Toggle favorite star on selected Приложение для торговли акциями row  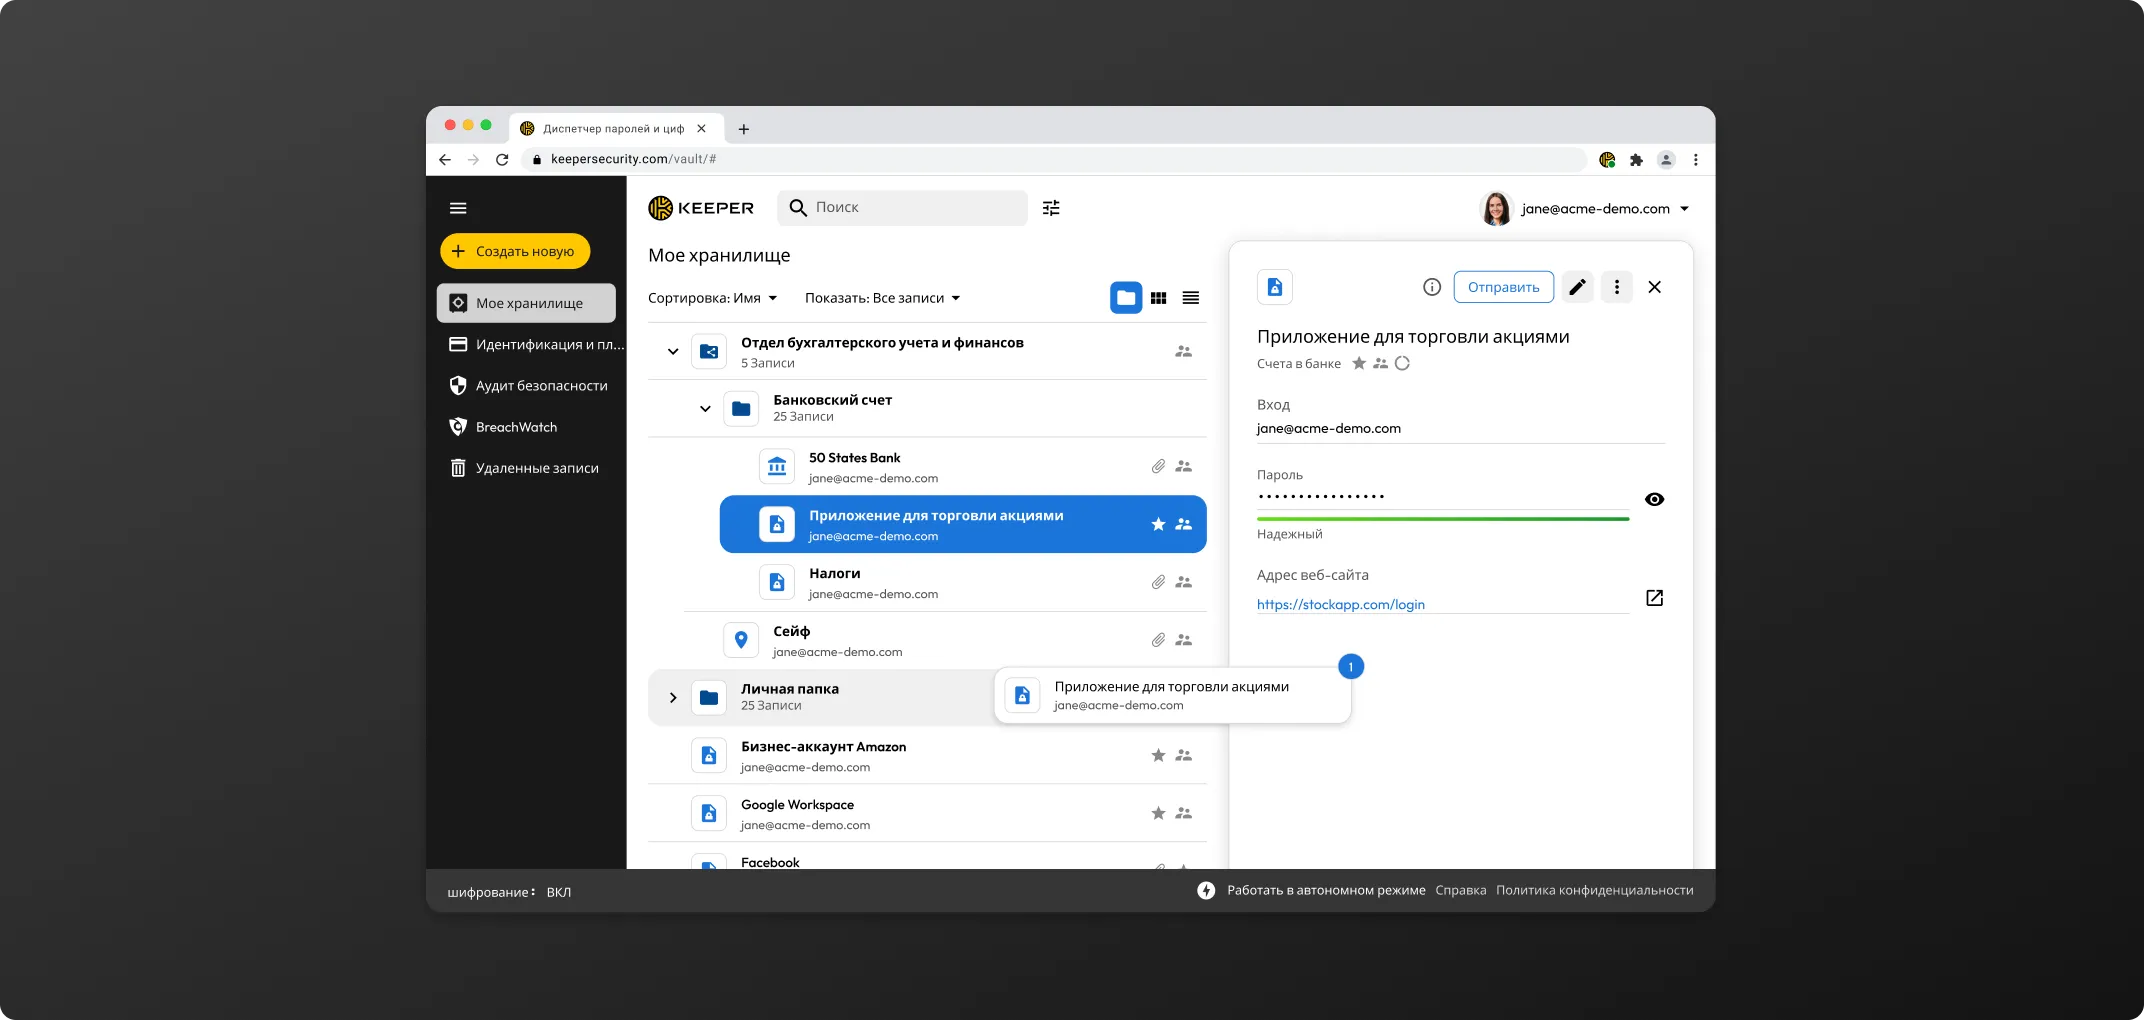click(1158, 524)
